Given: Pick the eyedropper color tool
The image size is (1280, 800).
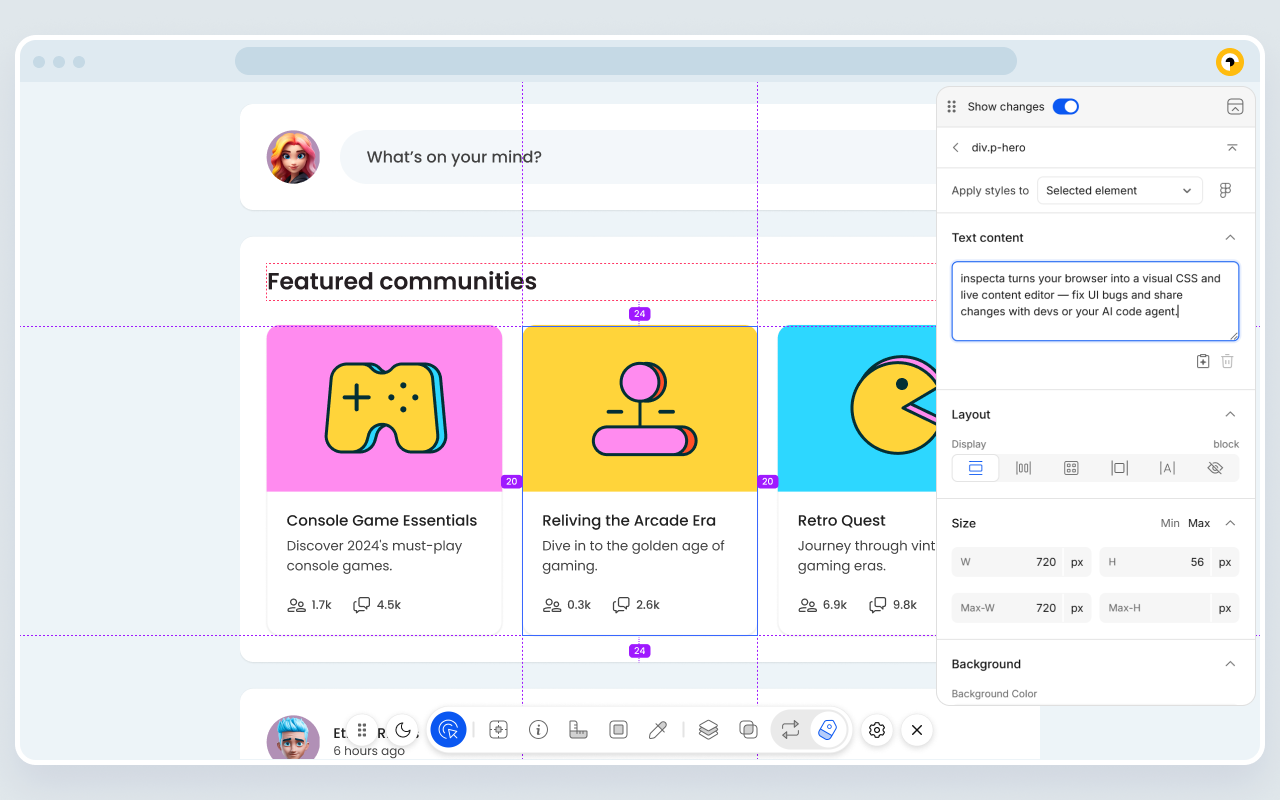Looking at the screenshot, I should tap(657, 730).
